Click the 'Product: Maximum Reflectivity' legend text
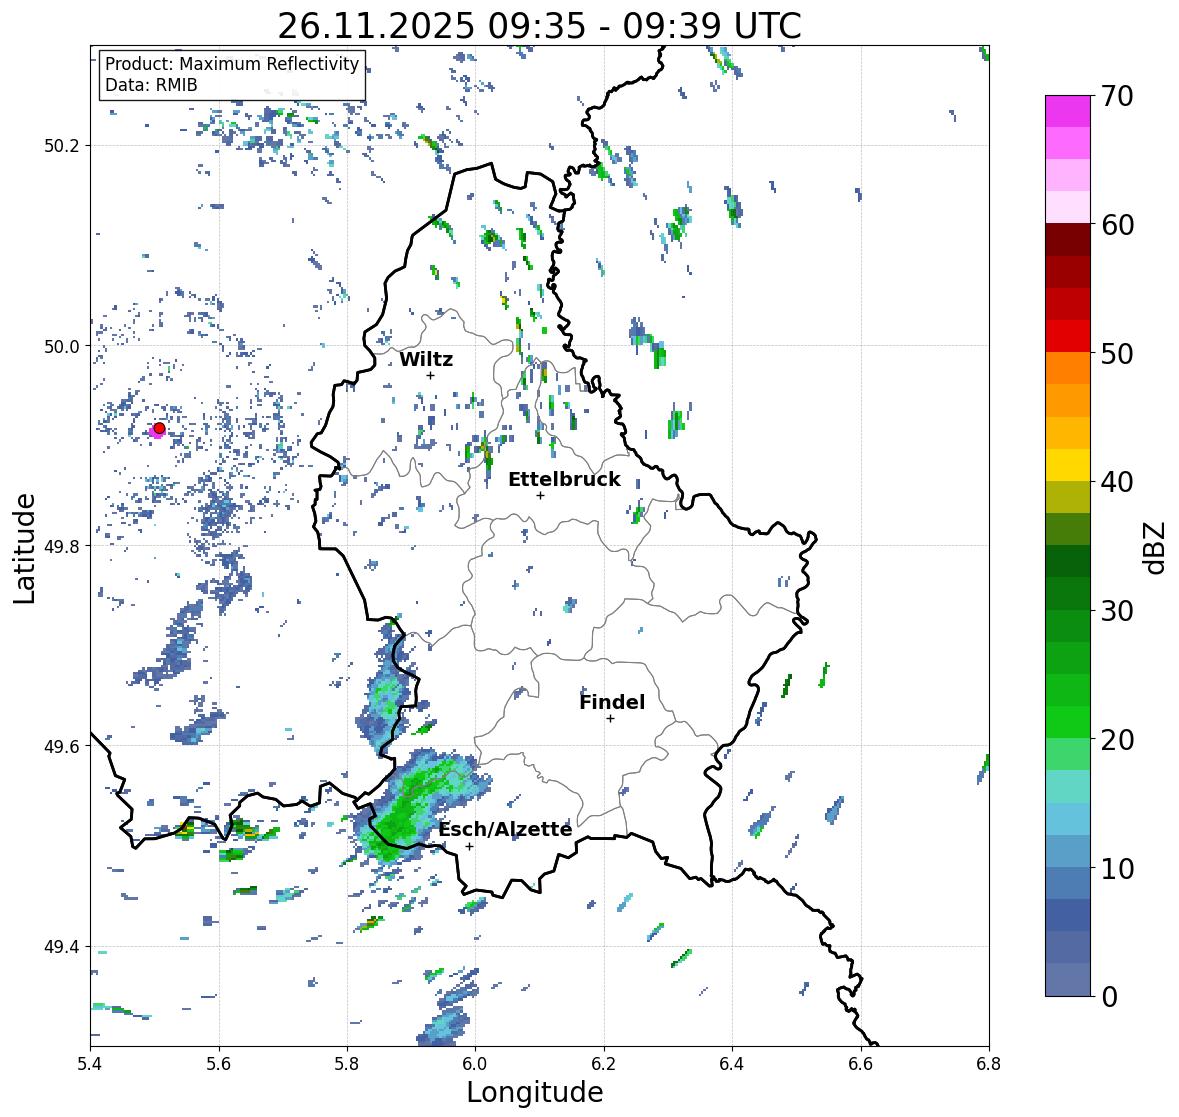 pos(232,64)
